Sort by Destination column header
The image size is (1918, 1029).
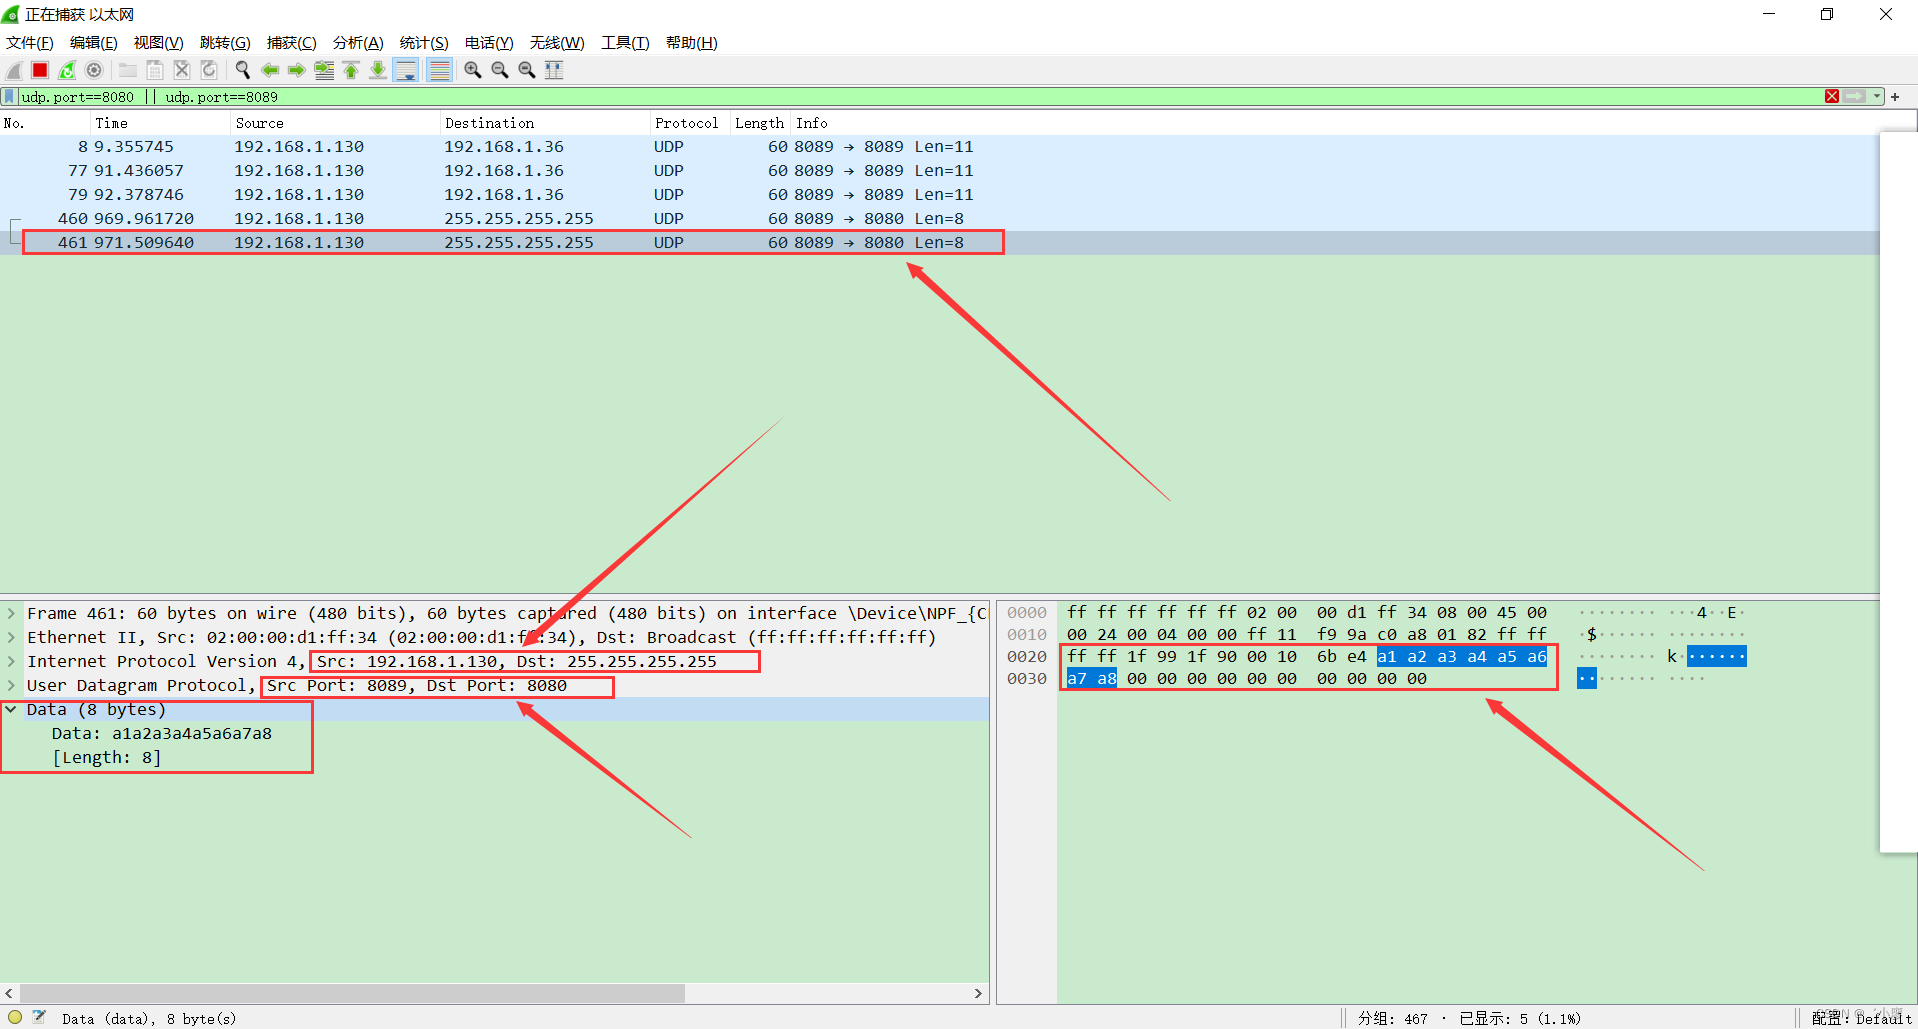(546, 123)
